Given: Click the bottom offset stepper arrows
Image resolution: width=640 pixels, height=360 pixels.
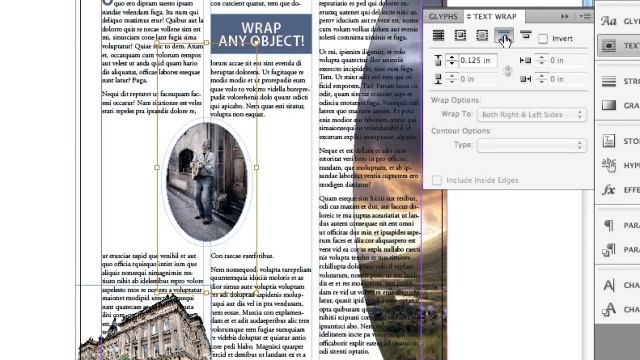Looking at the screenshot, I should click(451, 79).
